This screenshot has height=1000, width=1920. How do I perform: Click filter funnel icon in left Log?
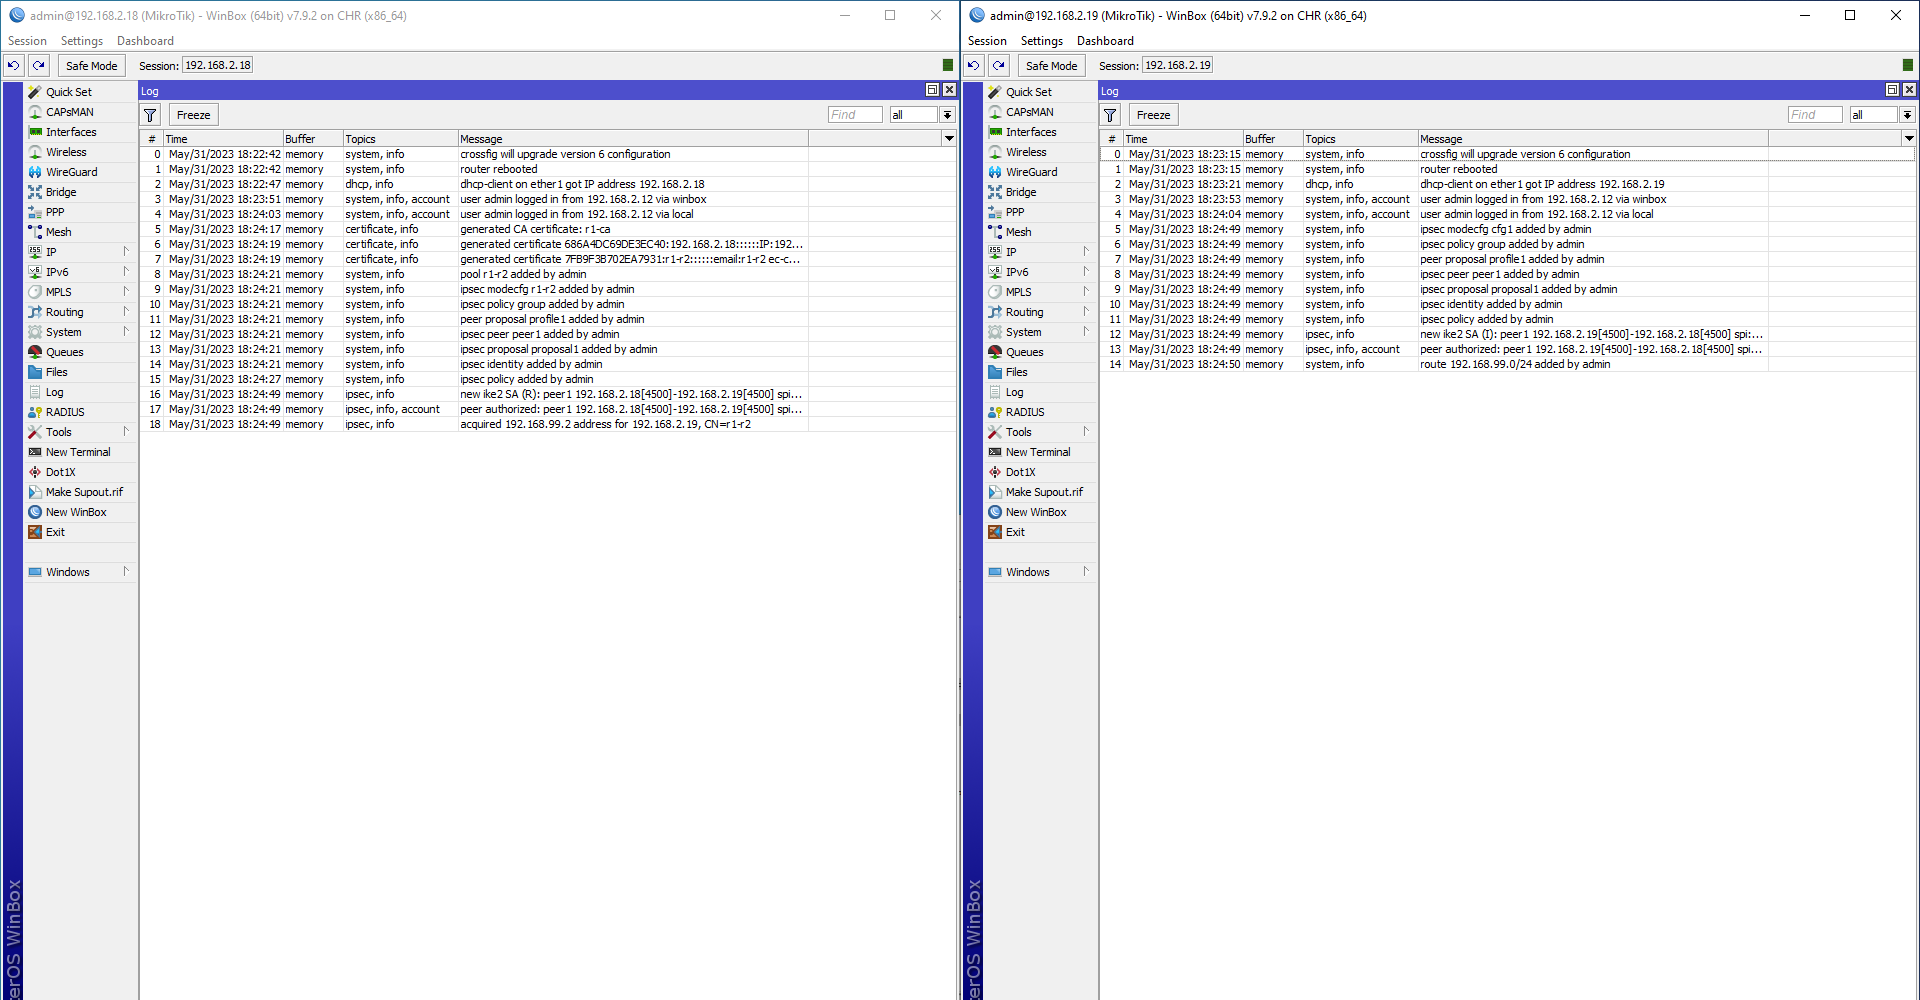click(x=151, y=115)
